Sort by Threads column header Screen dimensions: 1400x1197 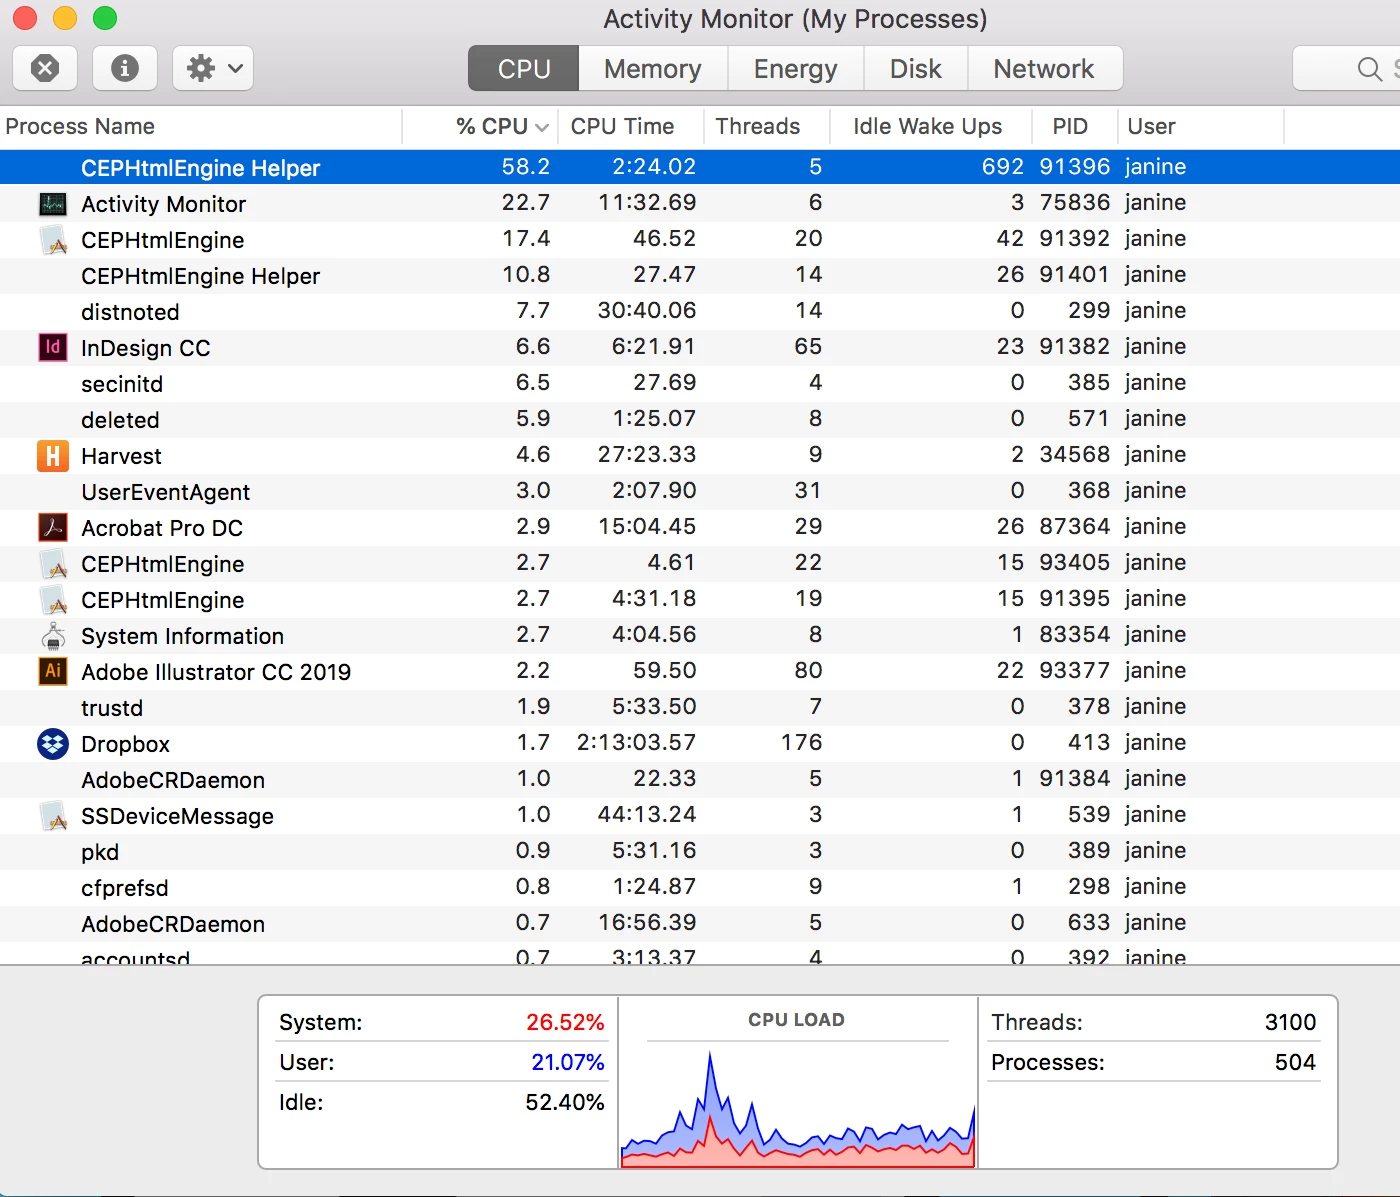pos(767,126)
